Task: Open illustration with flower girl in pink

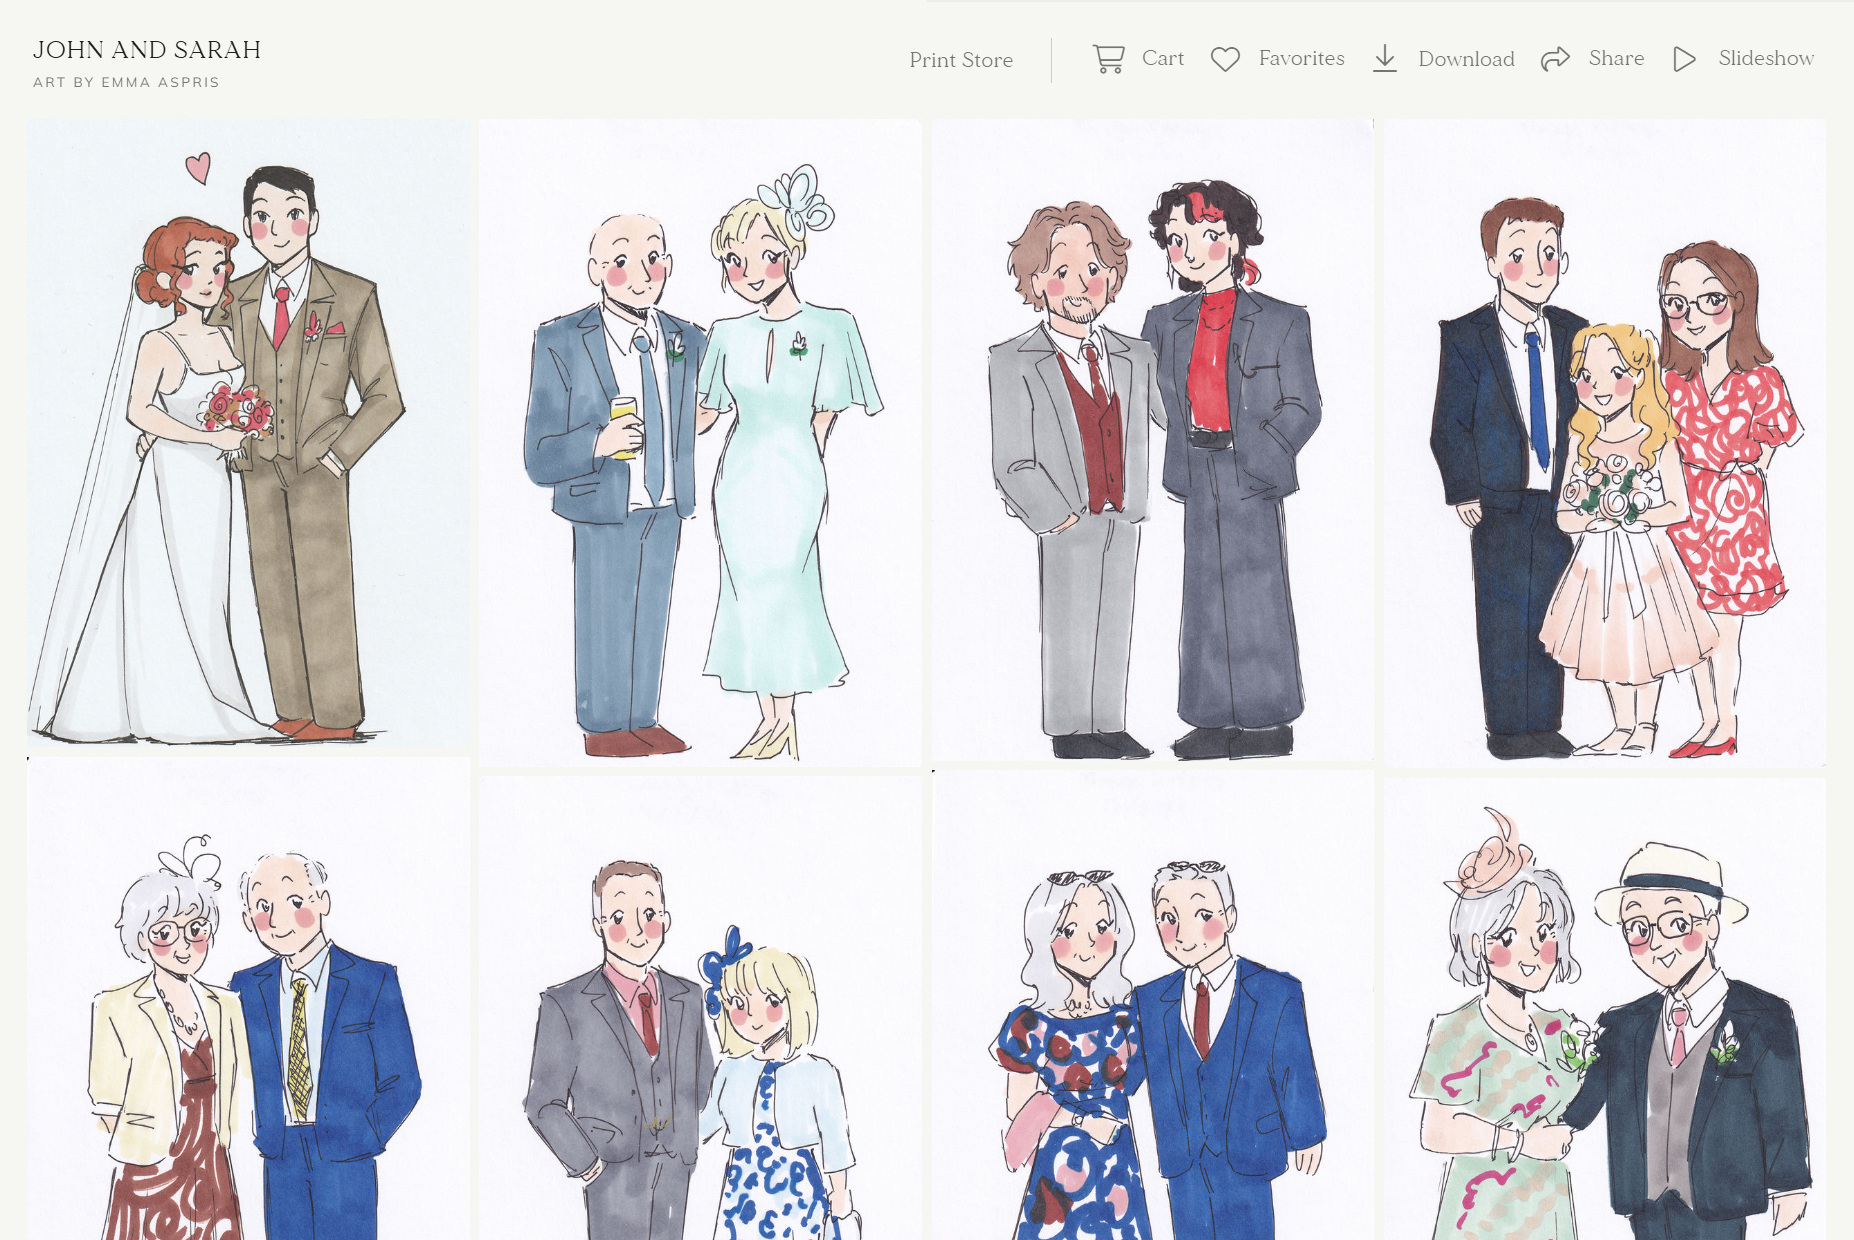Action: click(1605, 442)
